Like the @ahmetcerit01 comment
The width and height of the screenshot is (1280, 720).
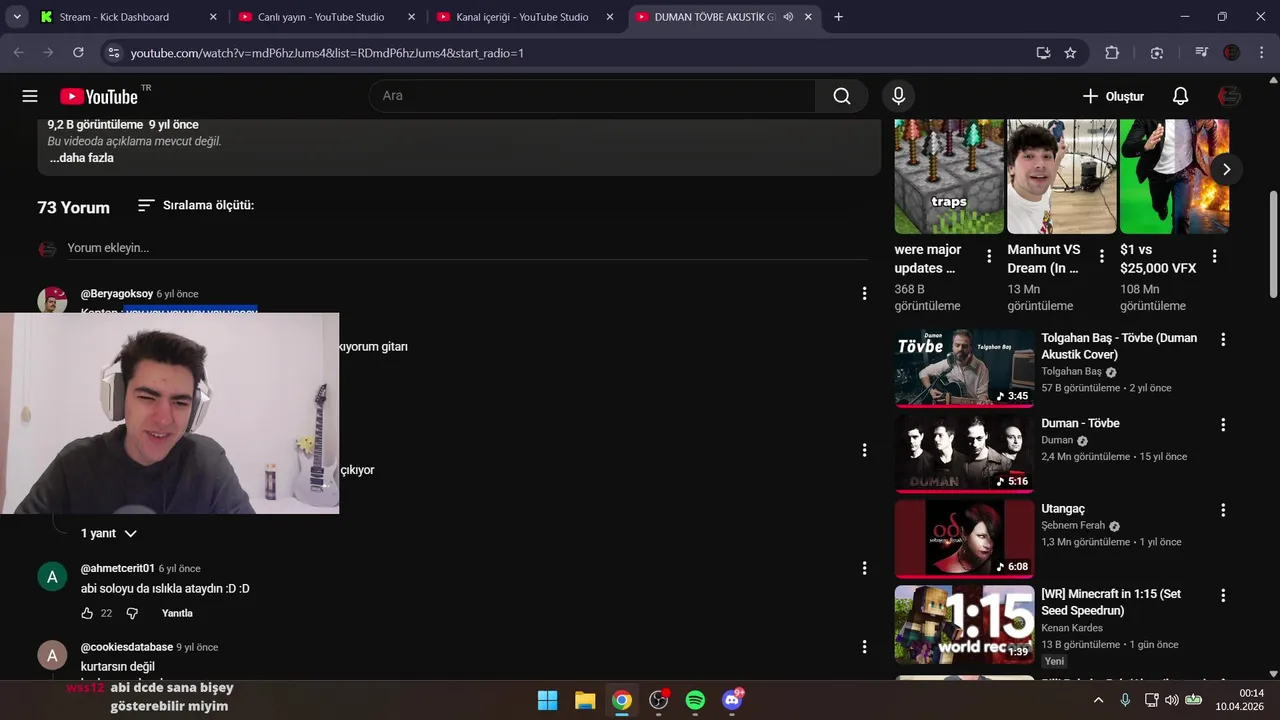(x=87, y=613)
